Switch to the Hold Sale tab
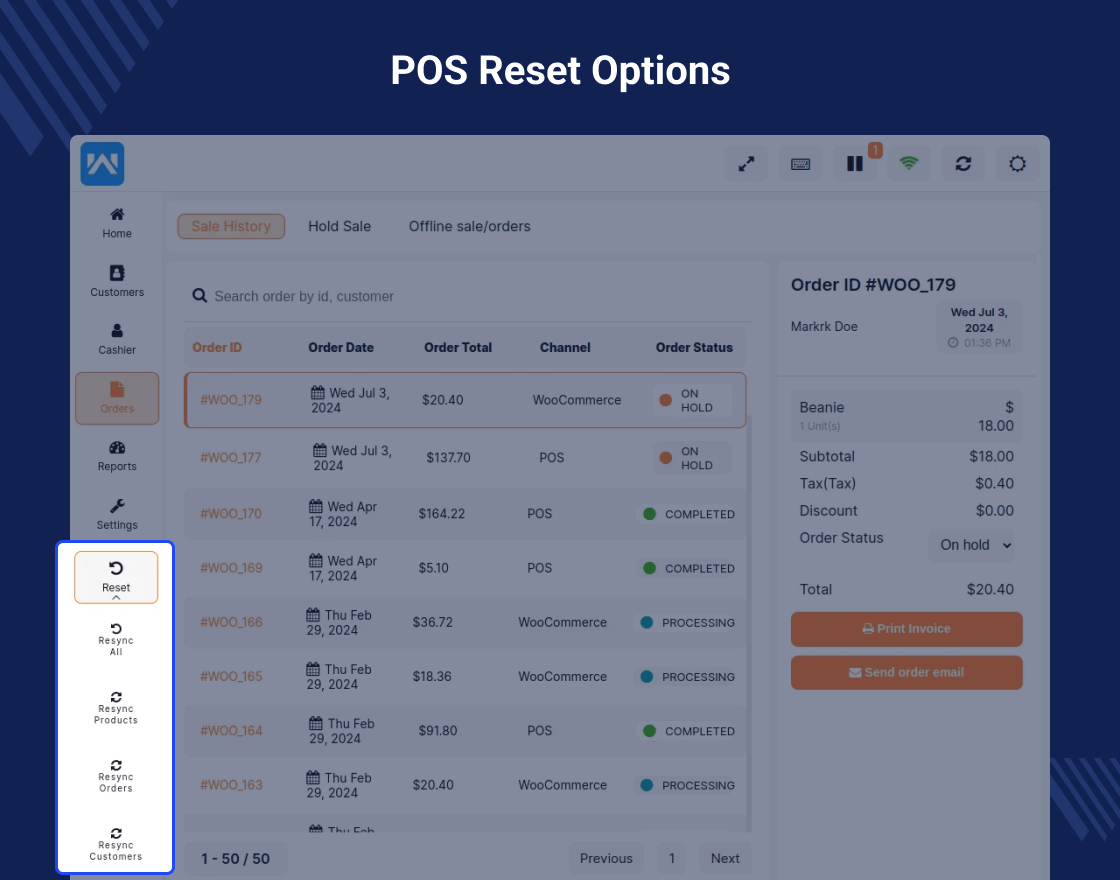Image resolution: width=1120 pixels, height=880 pixels. [x=339, y=226]
